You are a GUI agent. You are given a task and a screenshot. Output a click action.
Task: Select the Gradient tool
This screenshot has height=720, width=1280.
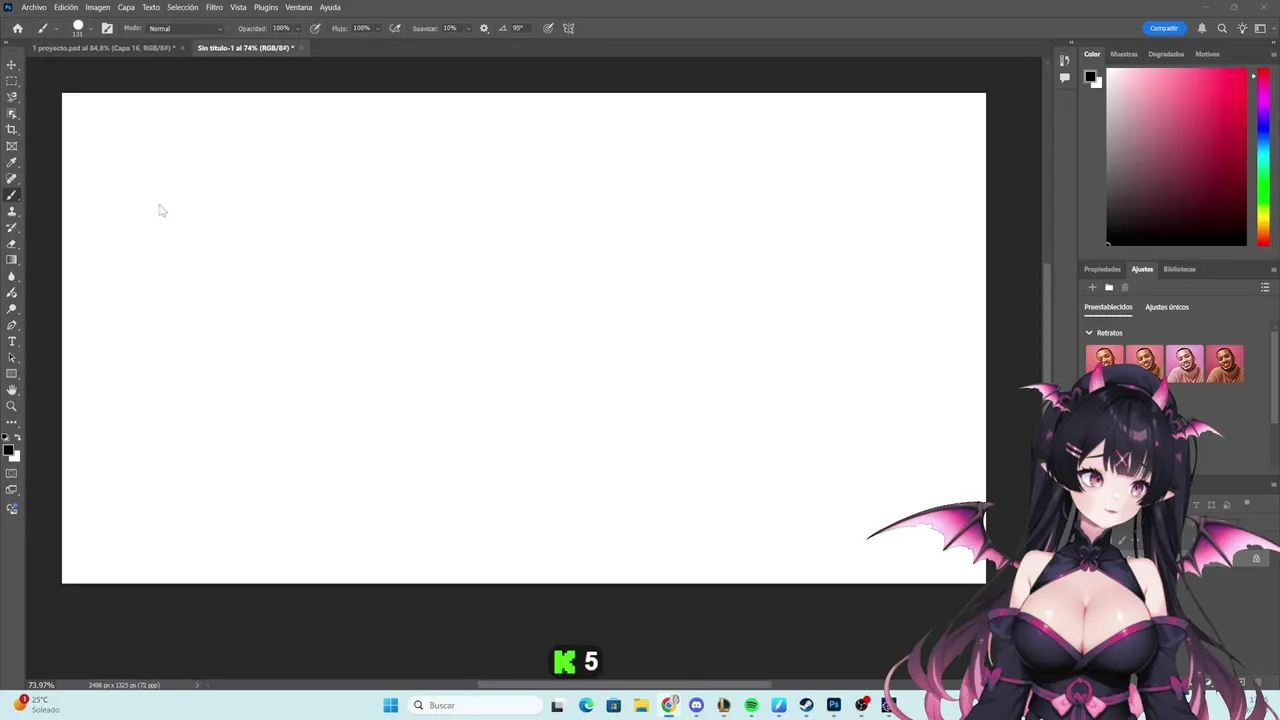coord(12,260)
